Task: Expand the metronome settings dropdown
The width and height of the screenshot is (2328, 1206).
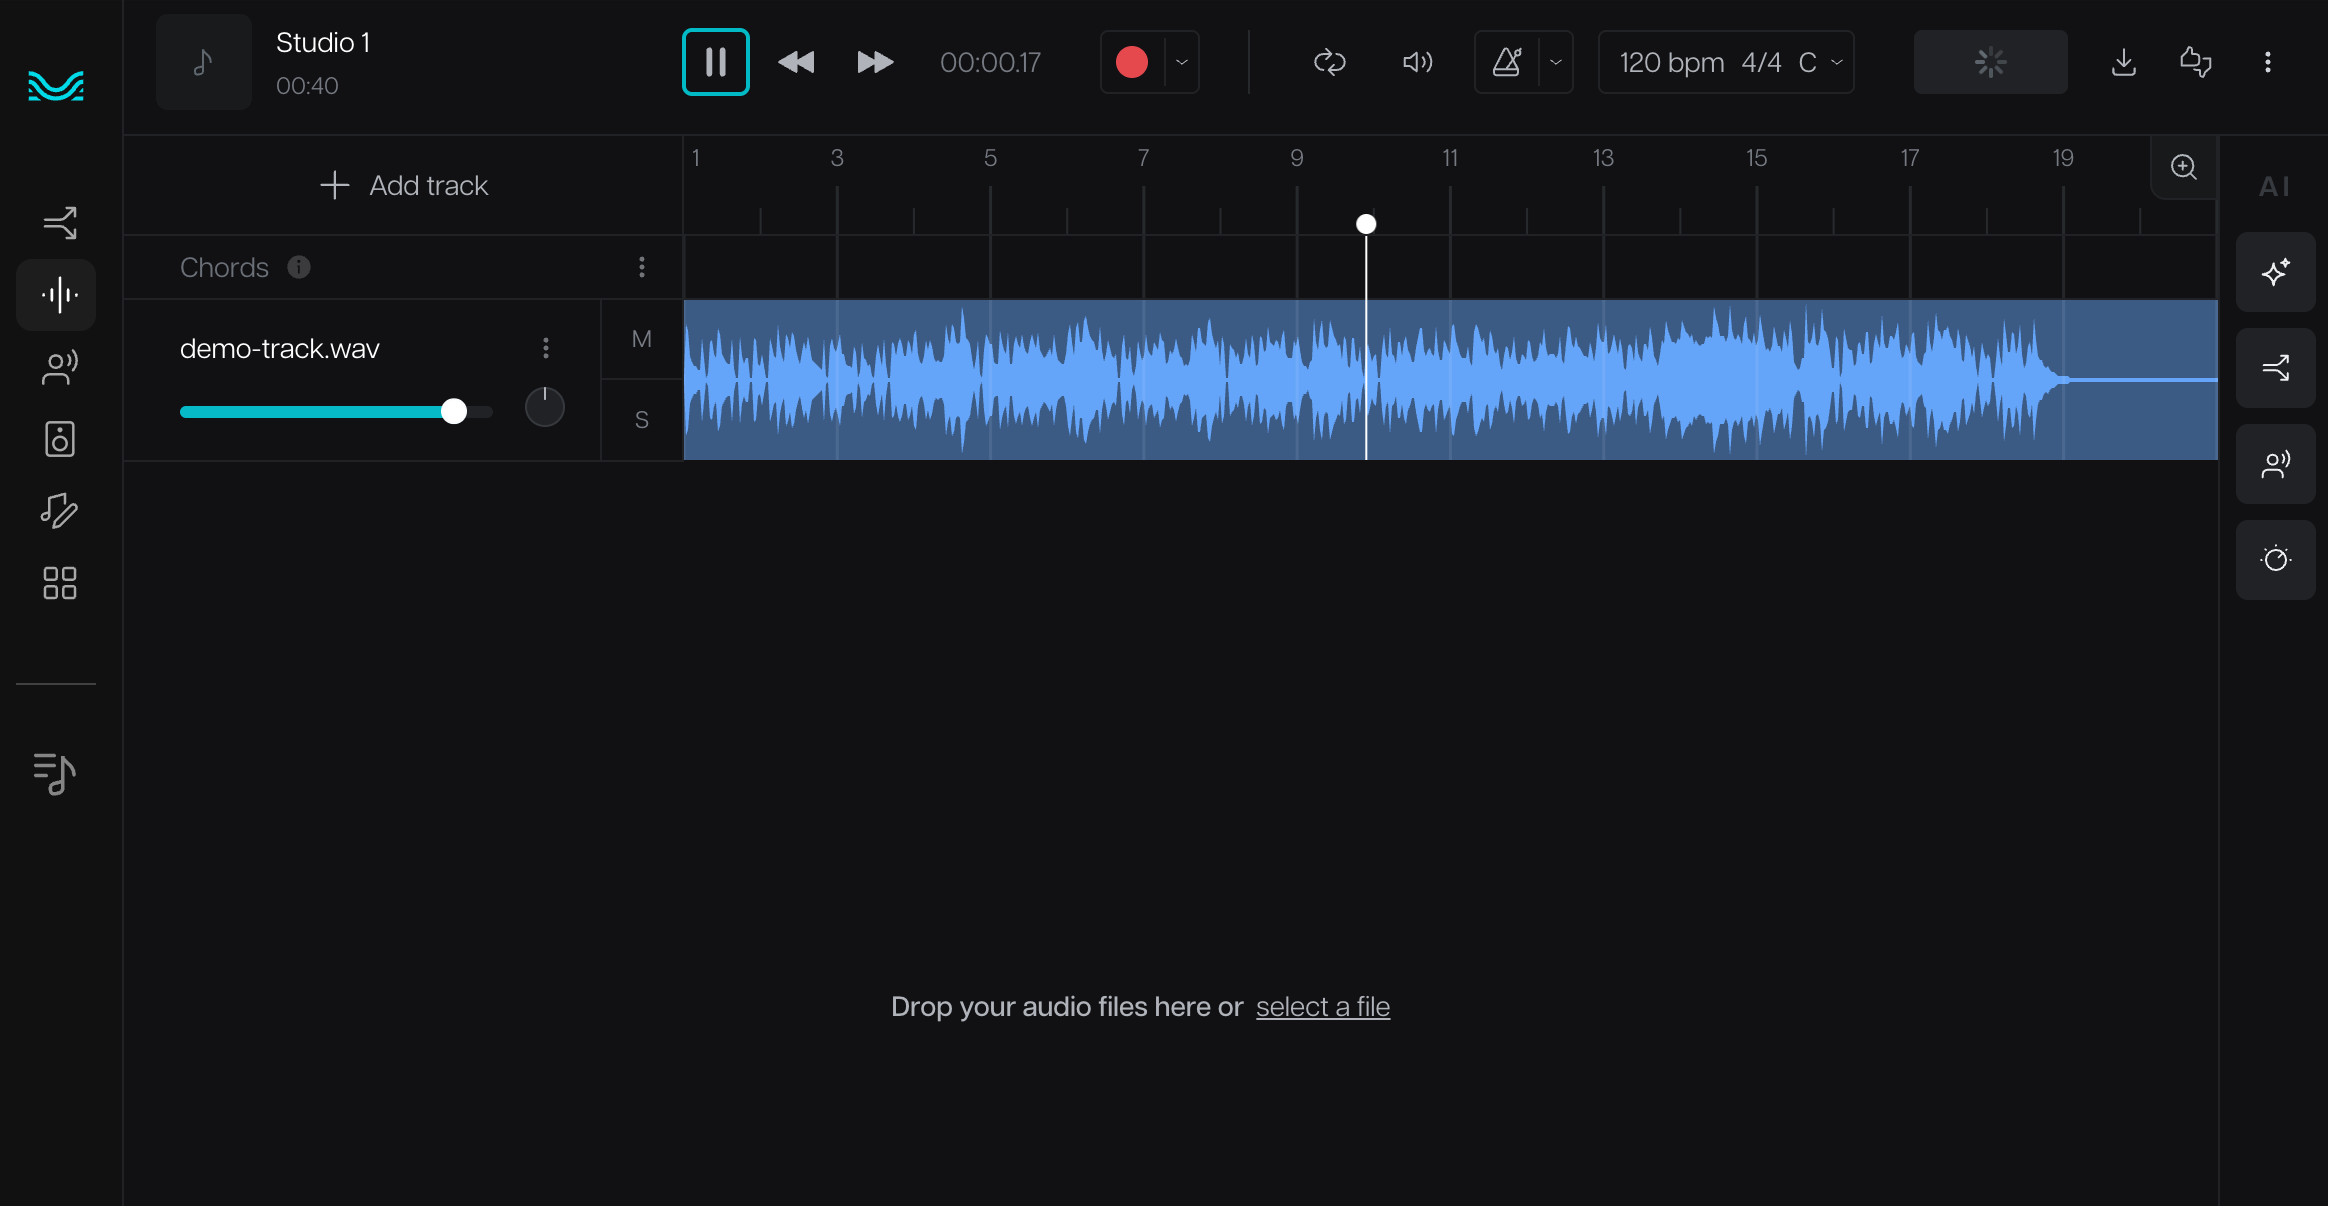Action: (x=1556, y=62)
